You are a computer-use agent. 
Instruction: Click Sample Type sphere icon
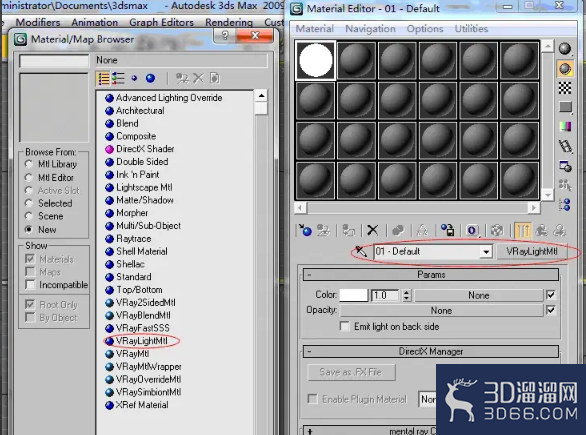[565, 49]
